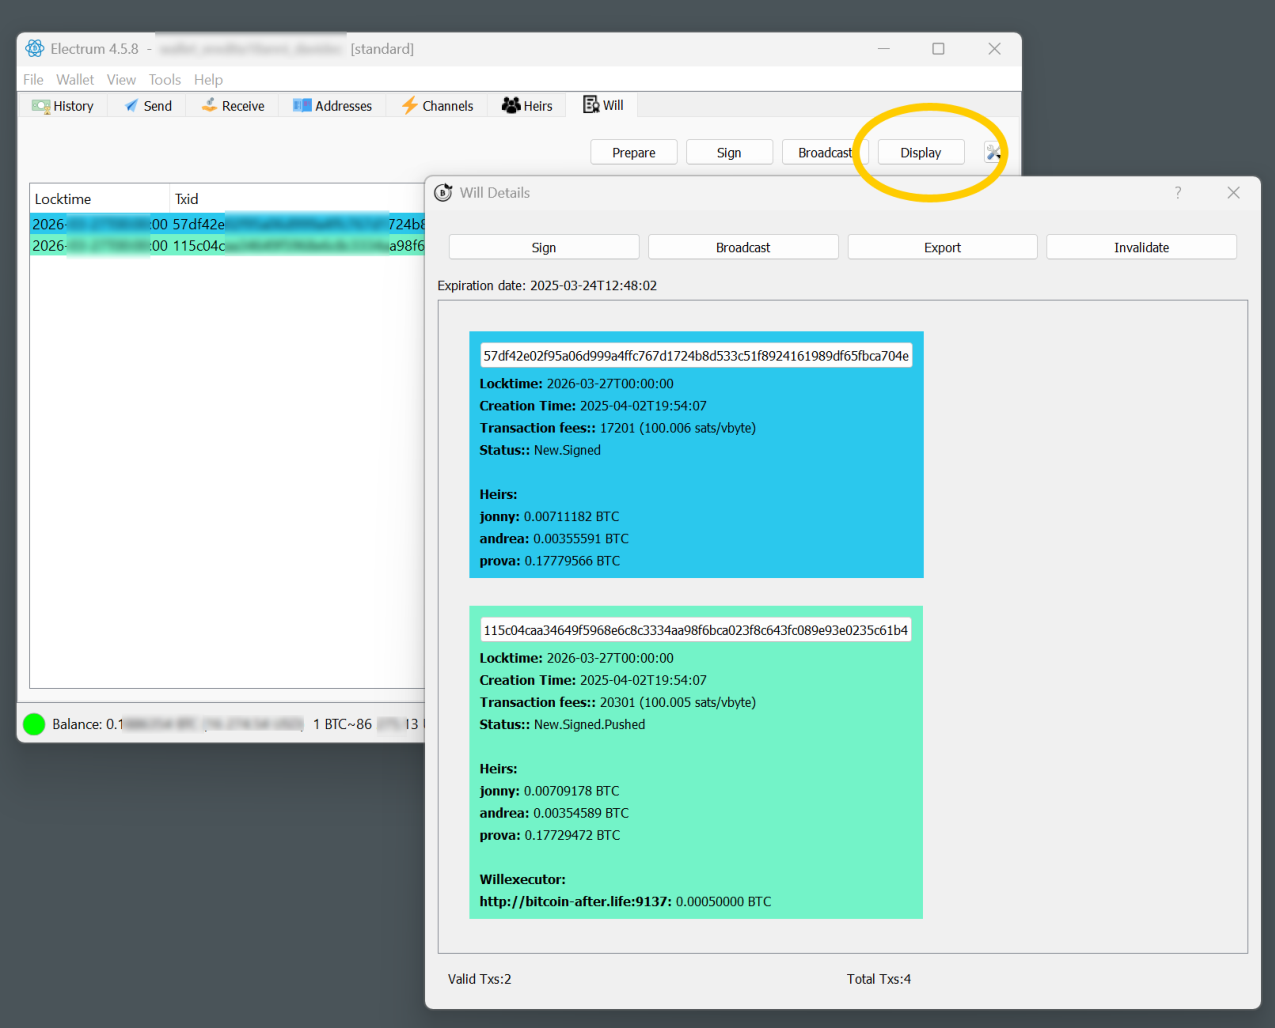Click the fee line showing 20301
The height and width of the screenshot is (1028, 1275).
click(x=617, y=702)
